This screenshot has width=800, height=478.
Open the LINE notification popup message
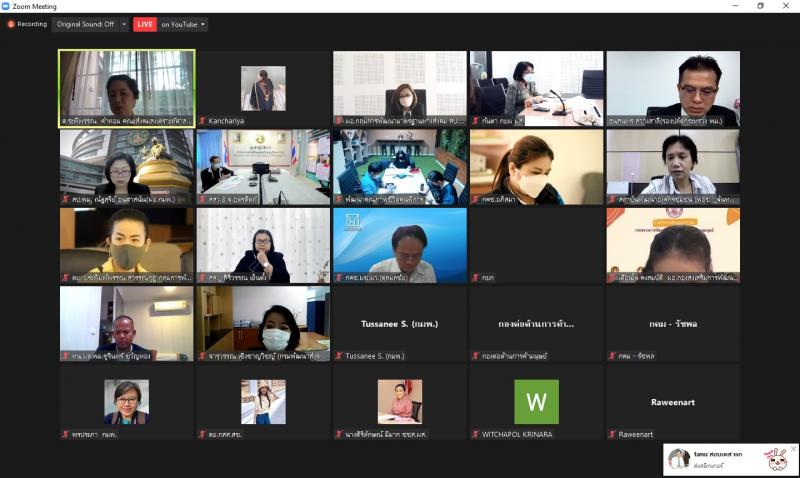(731, 459)
